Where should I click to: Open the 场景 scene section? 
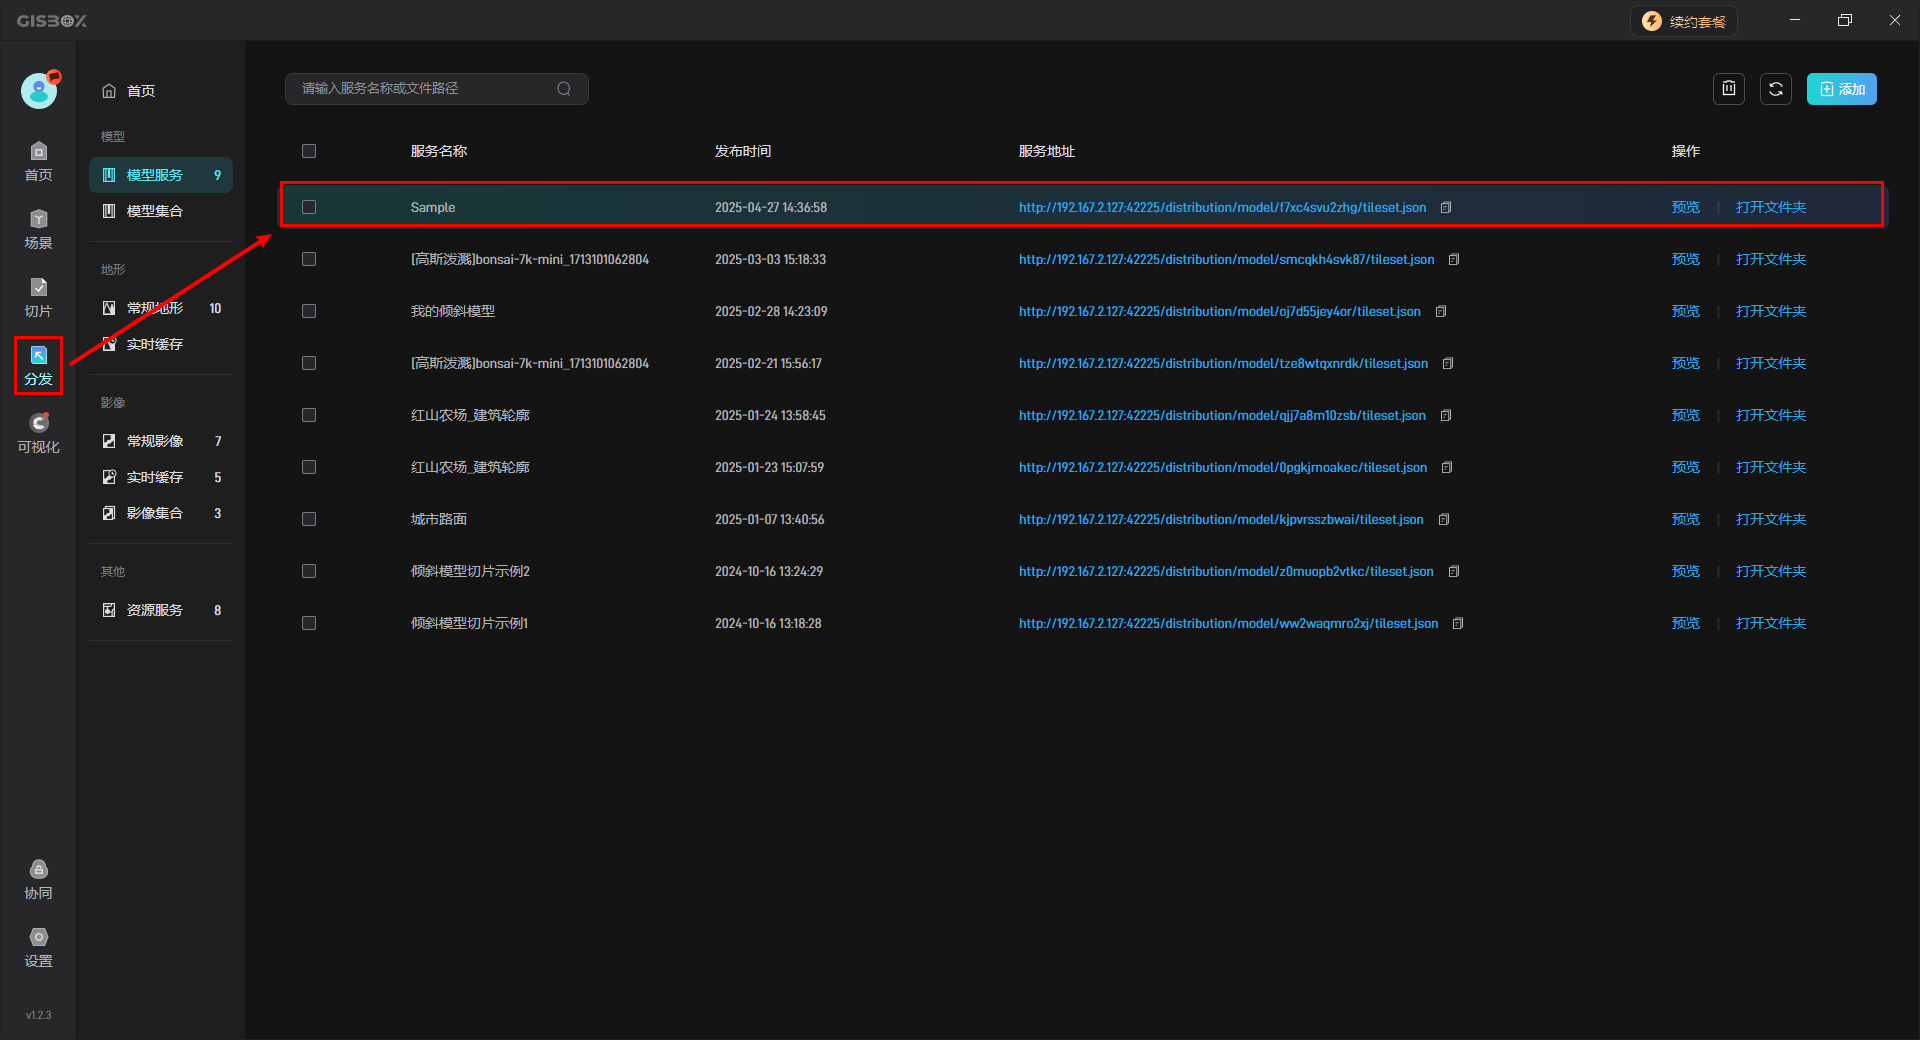click(x=38, y=229)
